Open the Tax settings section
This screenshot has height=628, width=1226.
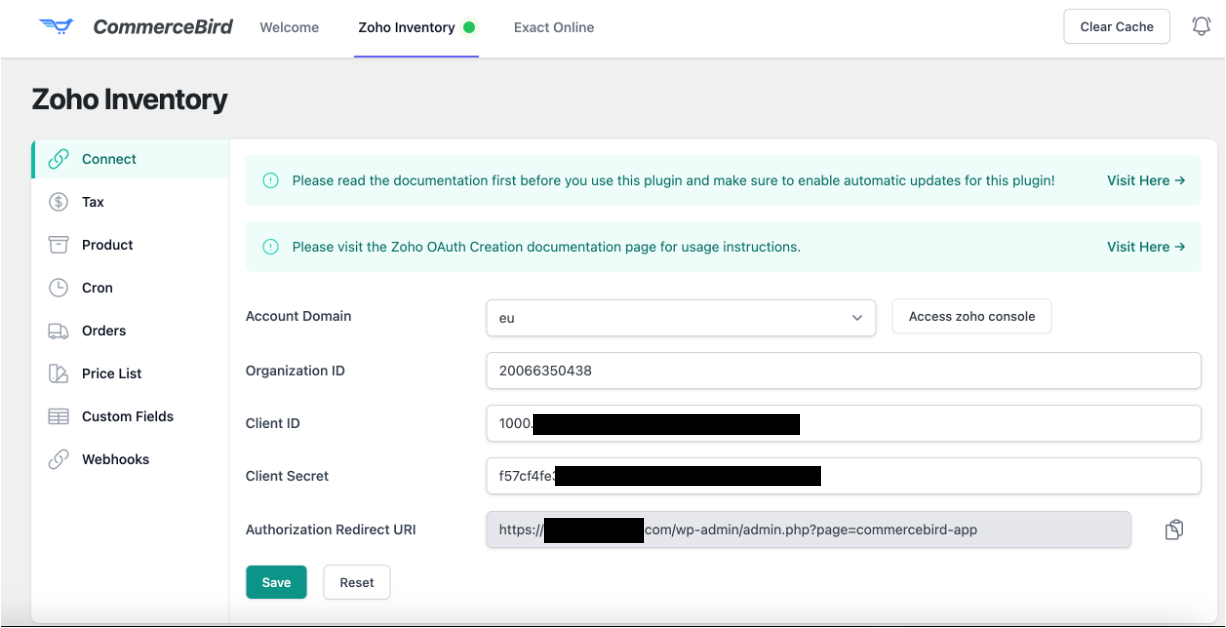pyautogui.click(x=130, y=202)
